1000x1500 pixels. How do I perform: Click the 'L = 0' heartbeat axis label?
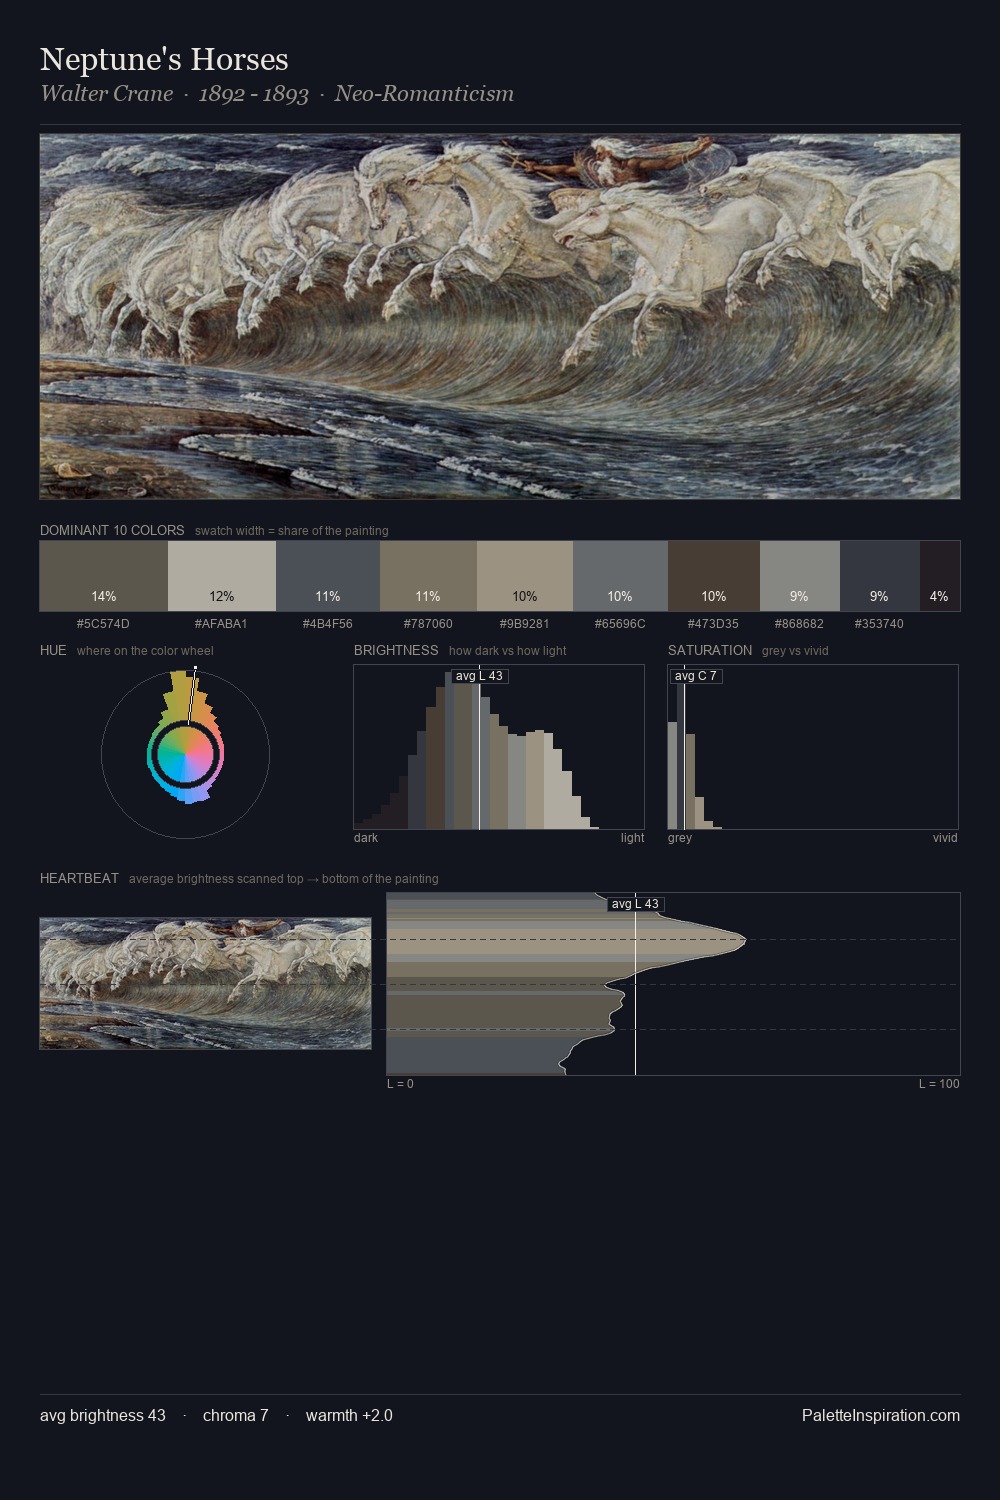tap(400, 1084)
